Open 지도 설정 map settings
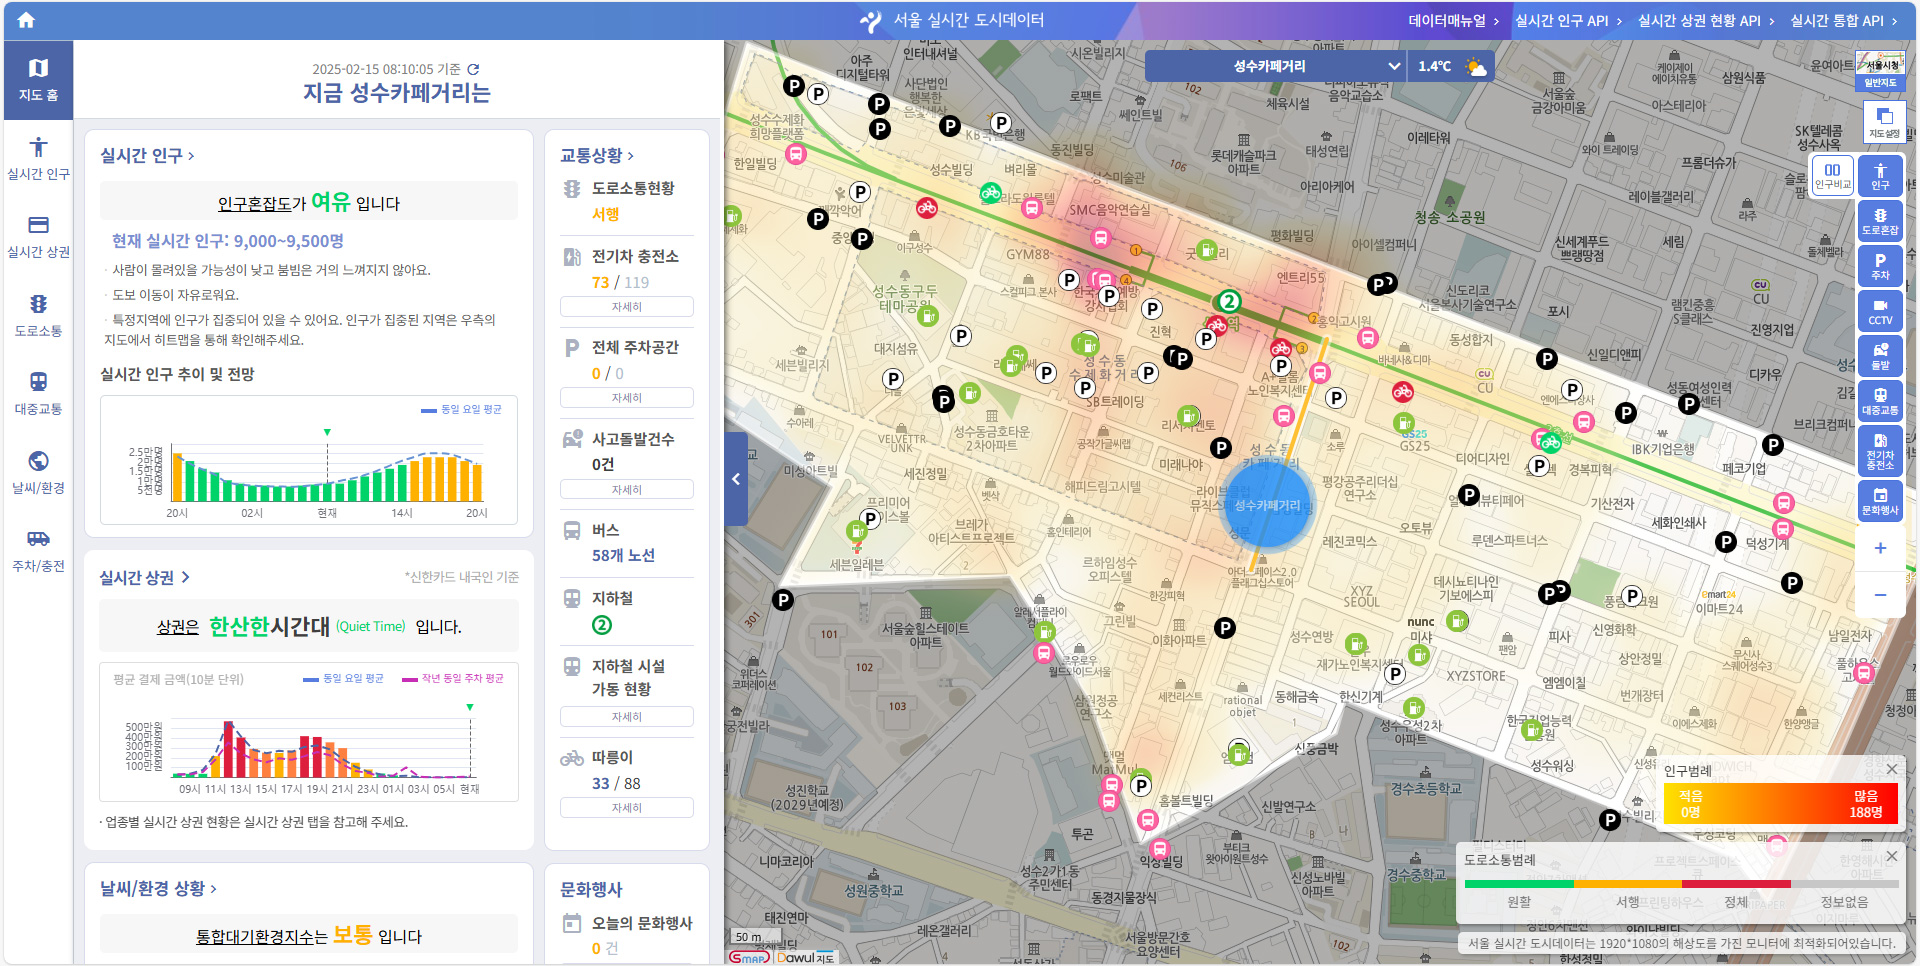Screen dimensions: 1920x966 tap(1884, 122)
